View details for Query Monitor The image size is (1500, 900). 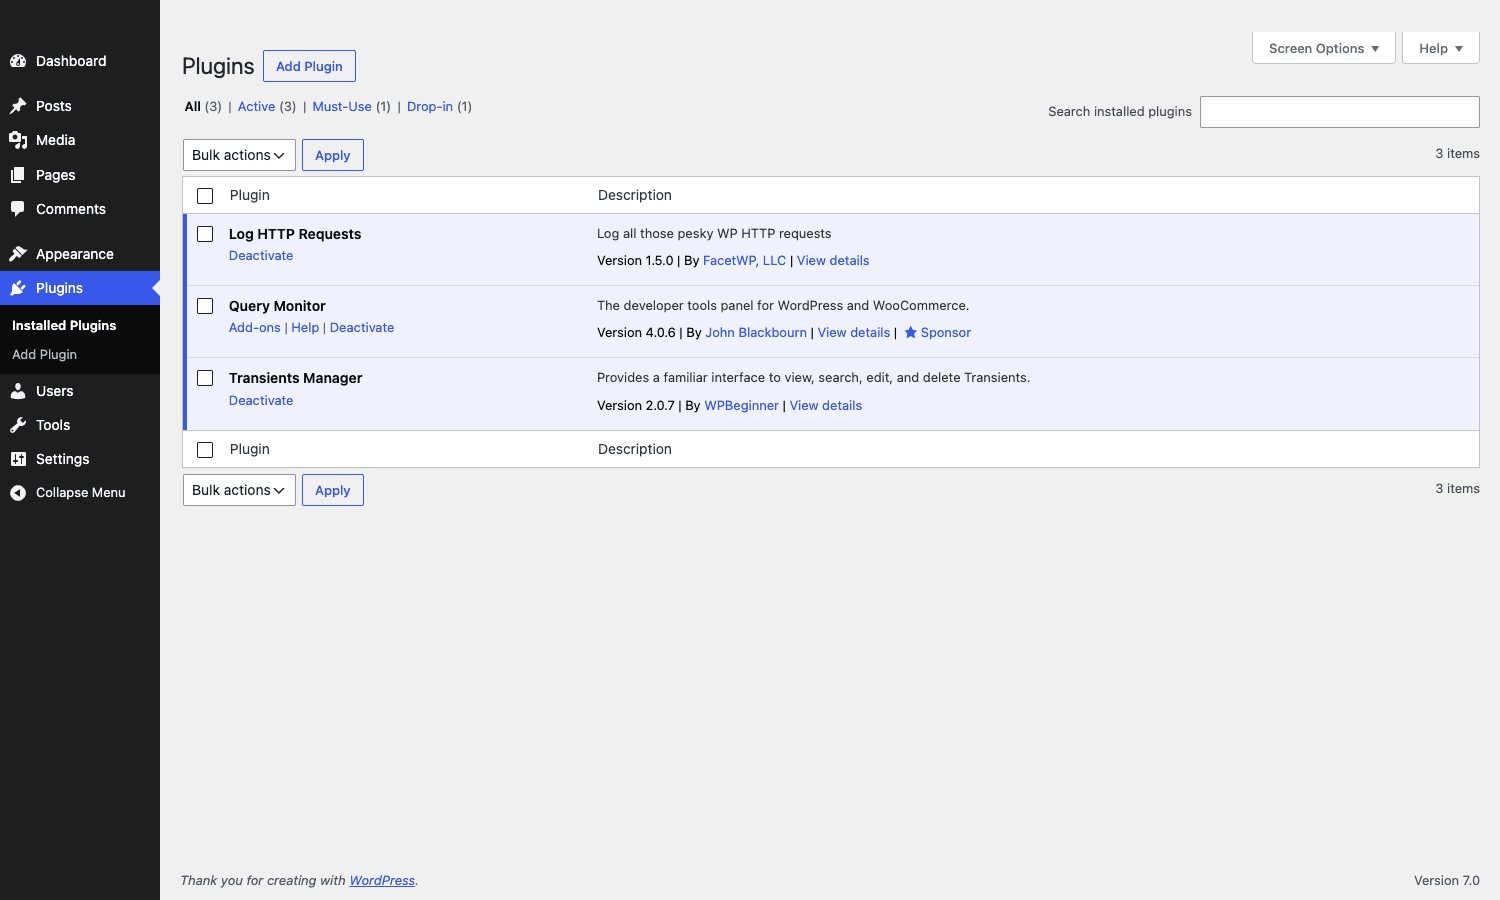(x=854, y=332)
